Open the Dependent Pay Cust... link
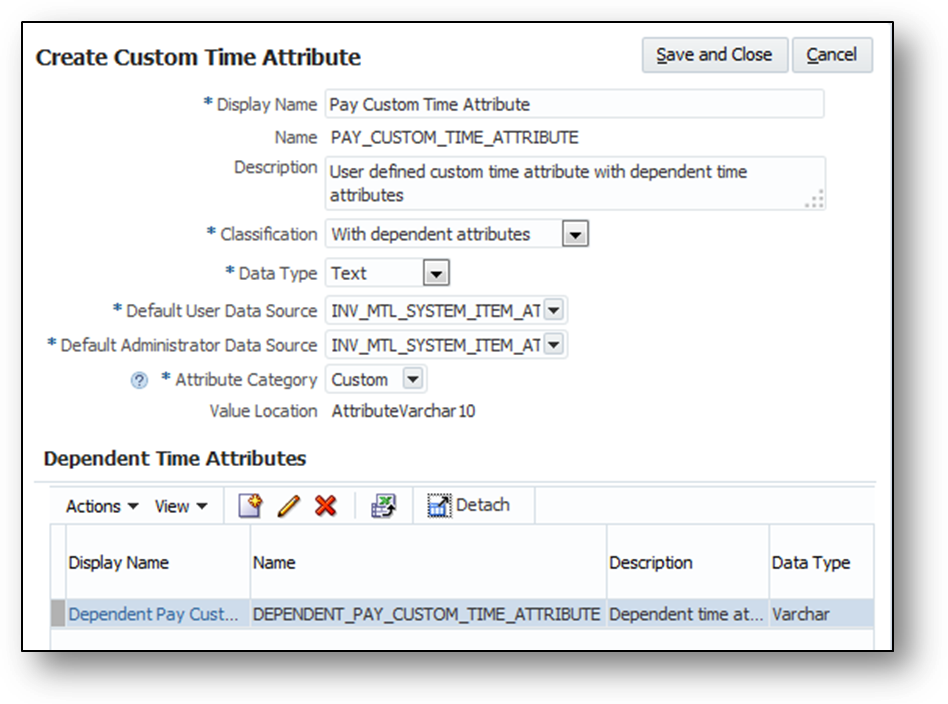The image size is (948, 704). [x=153, y=614]
